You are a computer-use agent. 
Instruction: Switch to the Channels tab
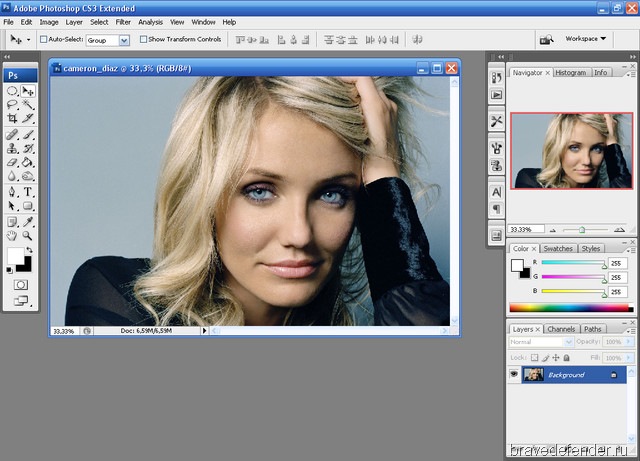pyautogui.click(x=560, y=329)
